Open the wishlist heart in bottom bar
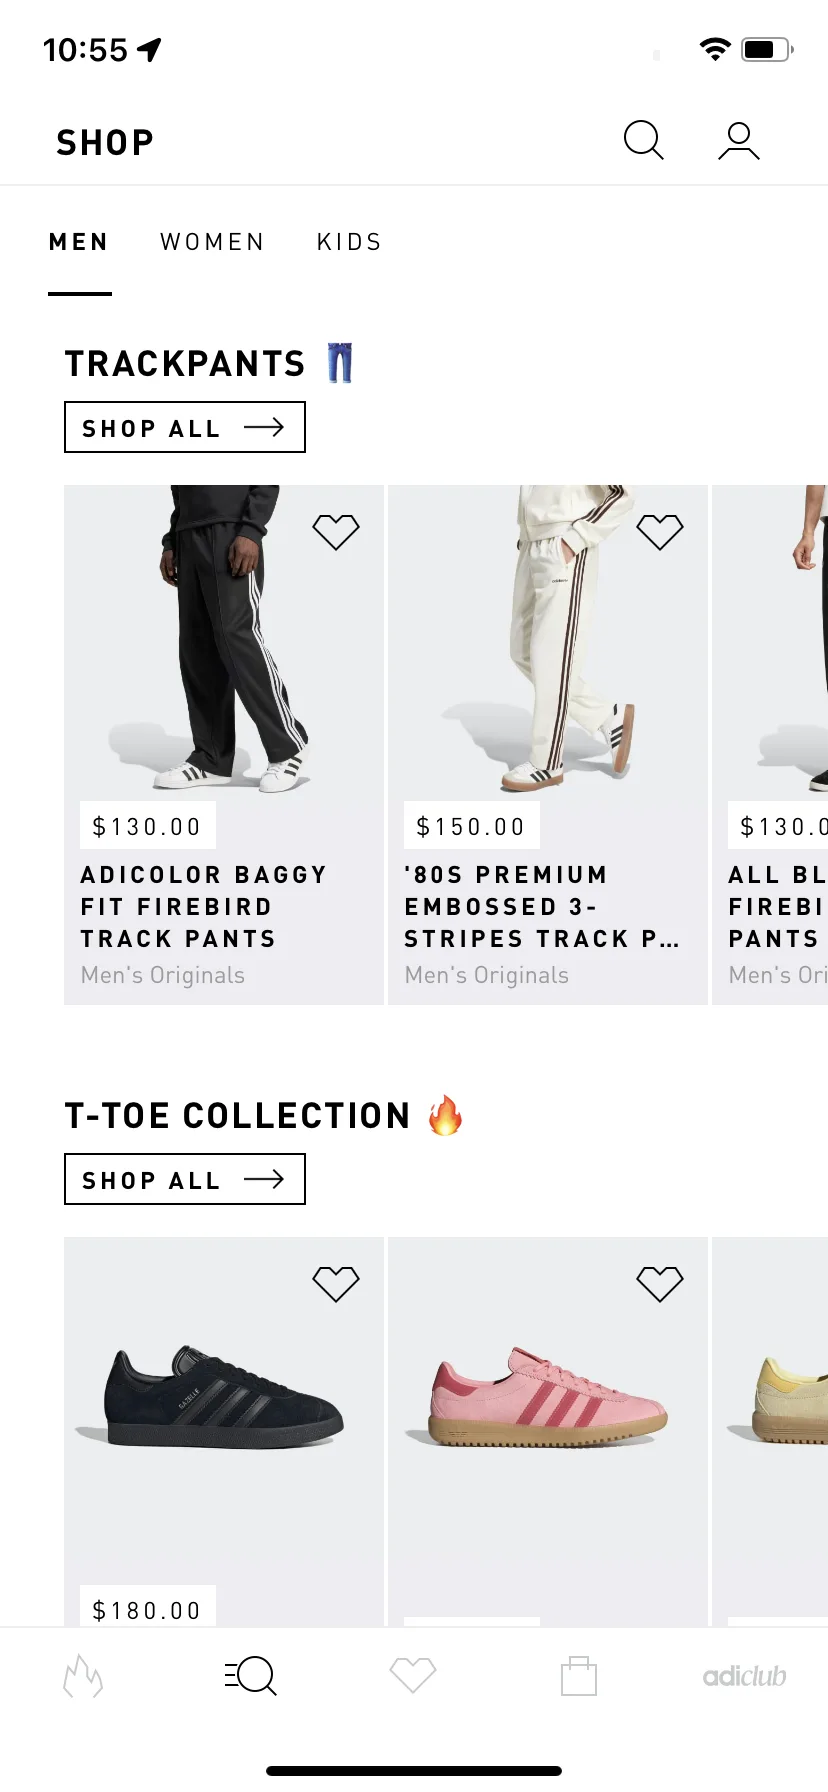This screenshot has width=828, height=1792. coord(413,1675)
